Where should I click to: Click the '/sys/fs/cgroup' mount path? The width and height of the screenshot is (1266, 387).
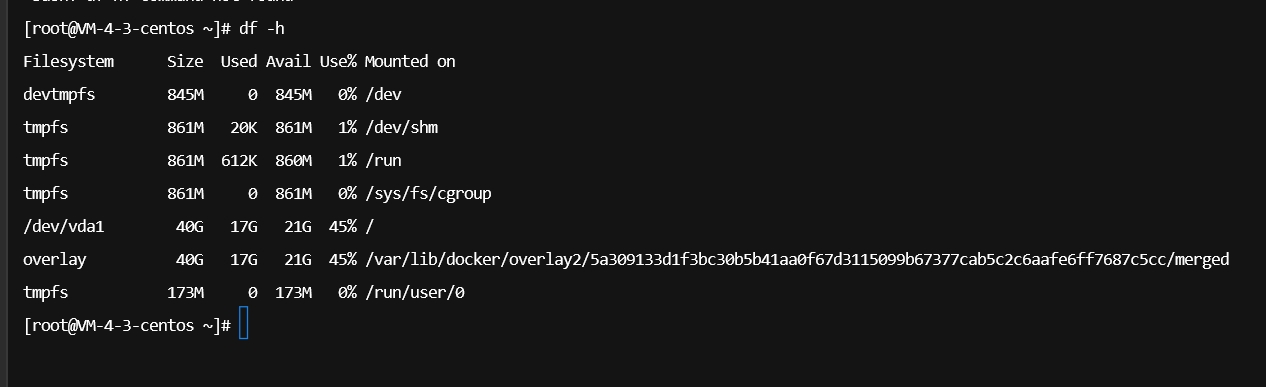coord(427,194)
